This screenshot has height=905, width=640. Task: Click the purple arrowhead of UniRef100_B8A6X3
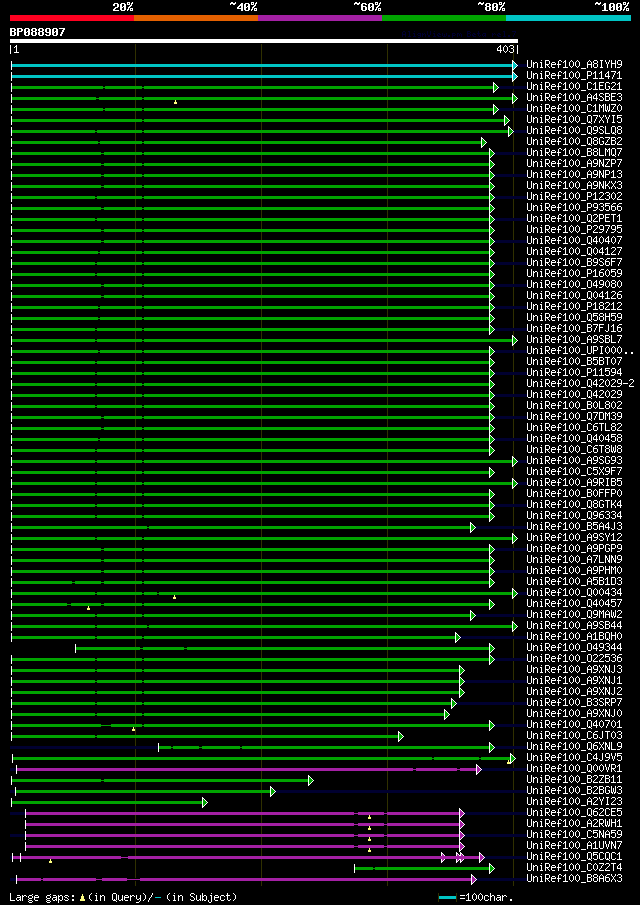click(474, 880)
